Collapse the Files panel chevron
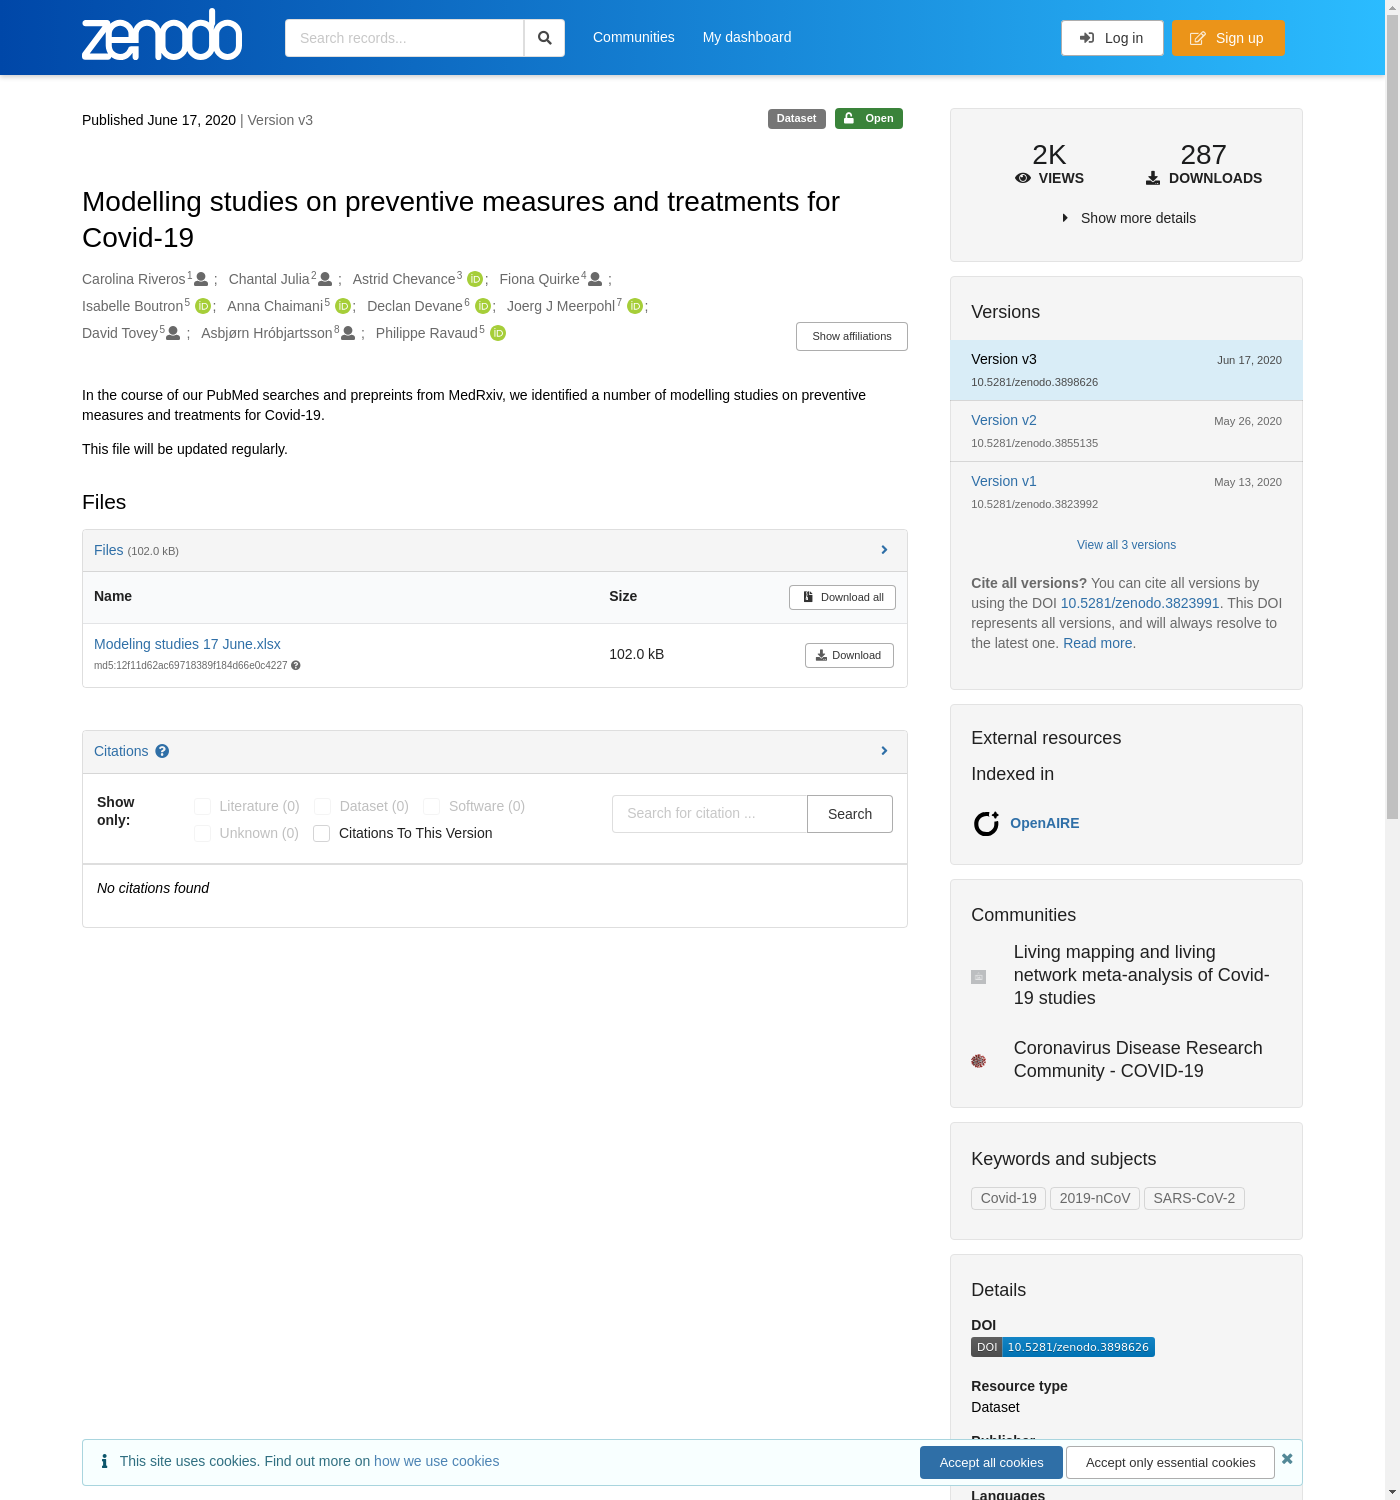 click(x=884, y=550)
